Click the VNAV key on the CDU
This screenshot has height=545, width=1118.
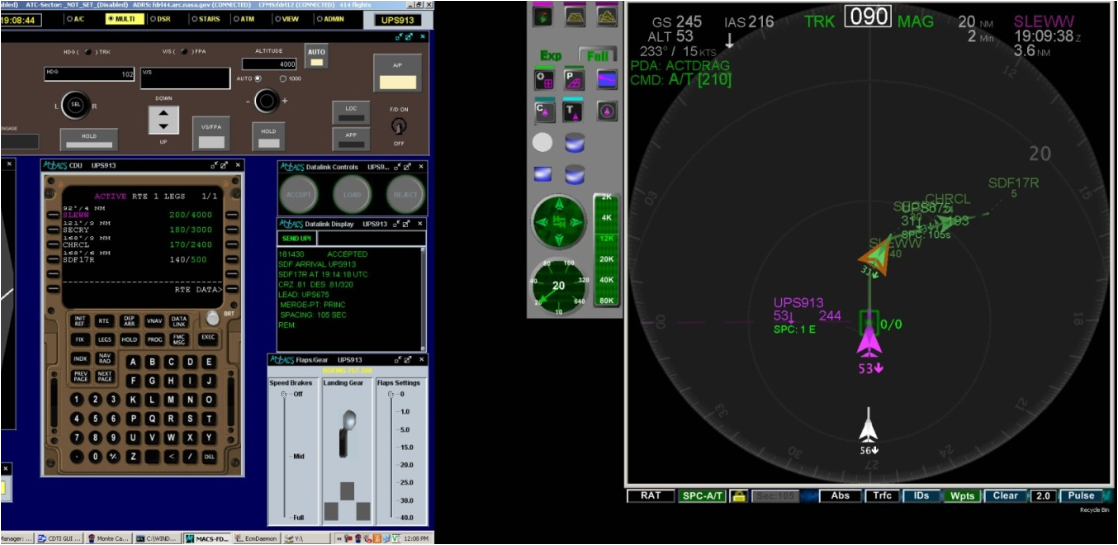(154, 321)
